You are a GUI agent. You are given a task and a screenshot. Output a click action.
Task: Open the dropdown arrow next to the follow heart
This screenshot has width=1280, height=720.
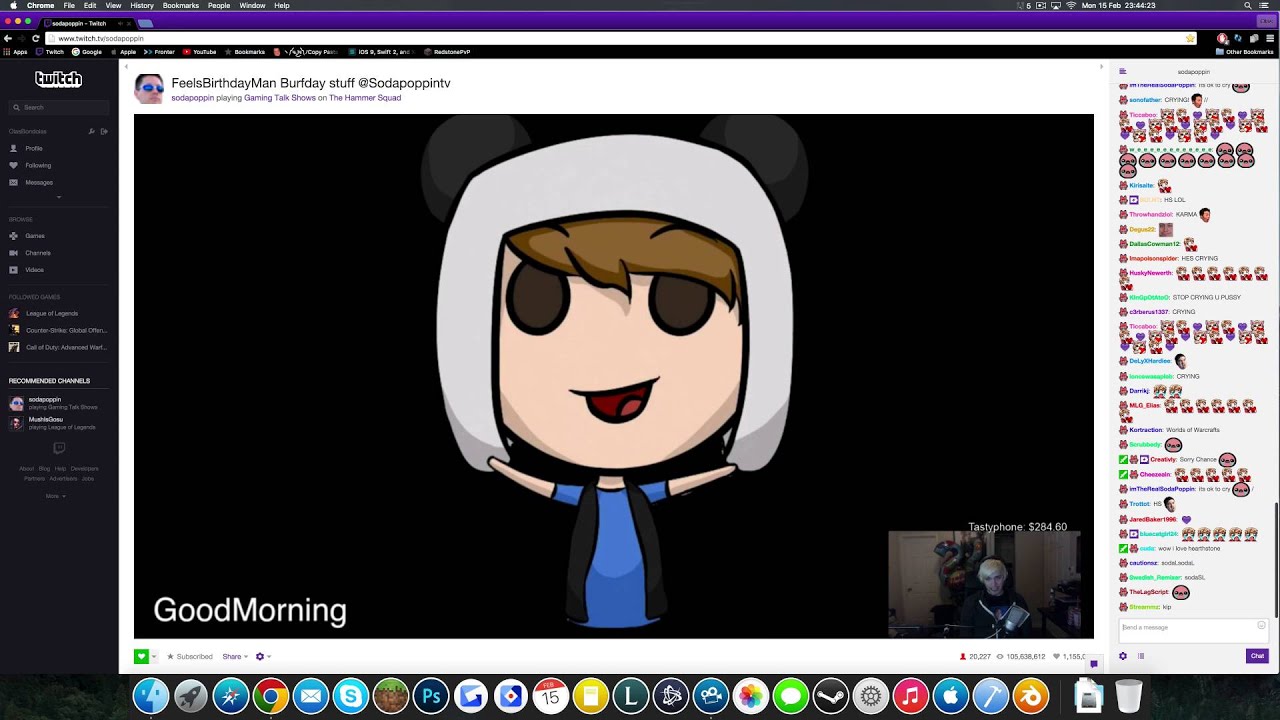[x=154, y=656]
